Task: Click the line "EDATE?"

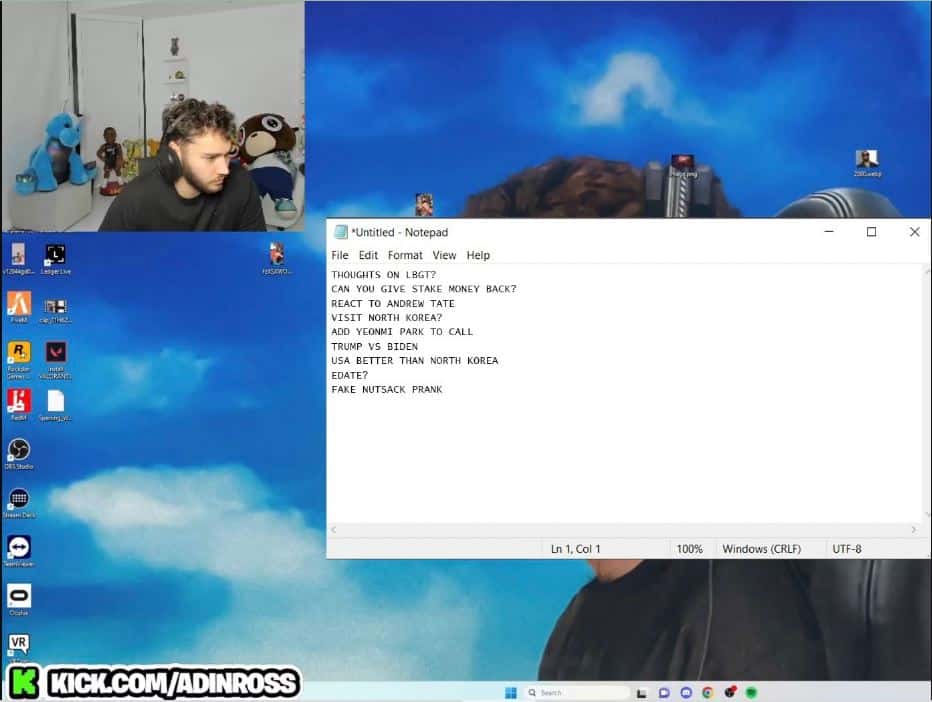Action: click(x=350, y=375)
